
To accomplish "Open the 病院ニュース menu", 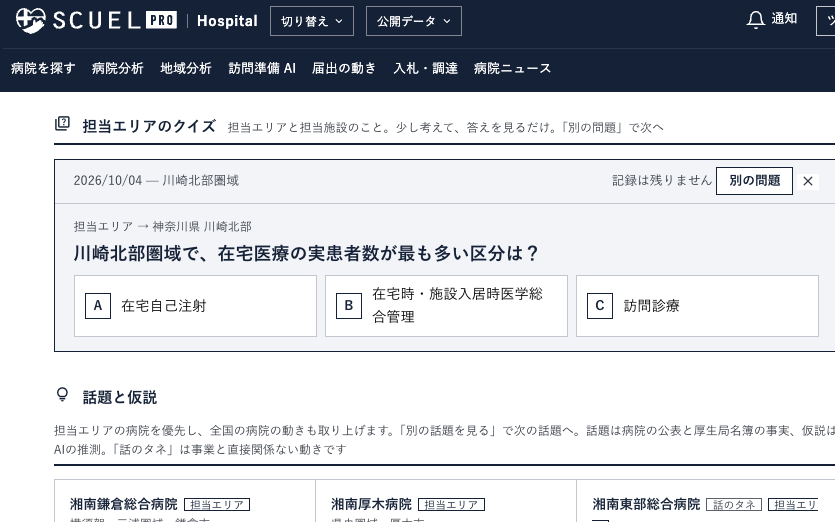I will 512,68.
